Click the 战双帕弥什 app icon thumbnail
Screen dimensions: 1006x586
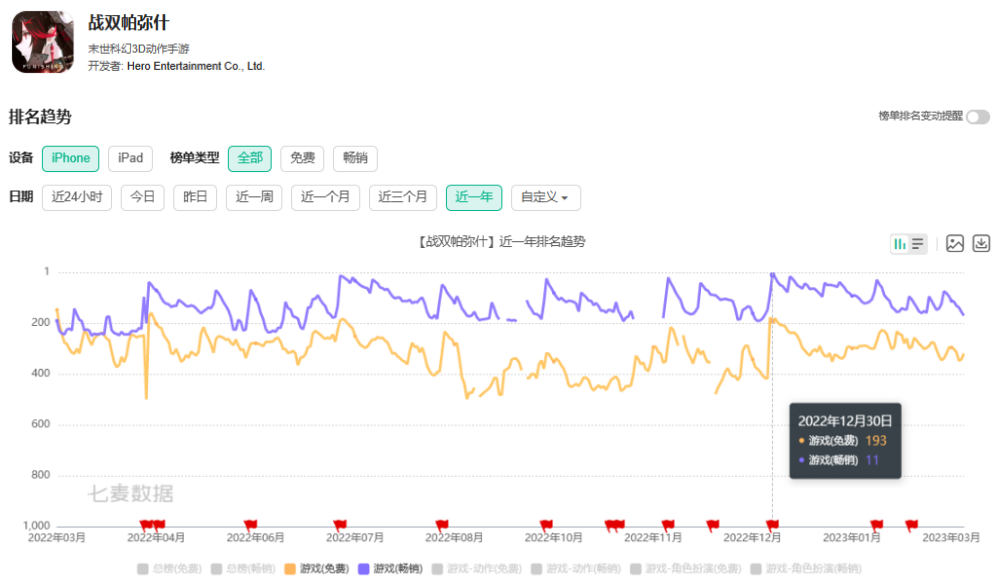42,42
